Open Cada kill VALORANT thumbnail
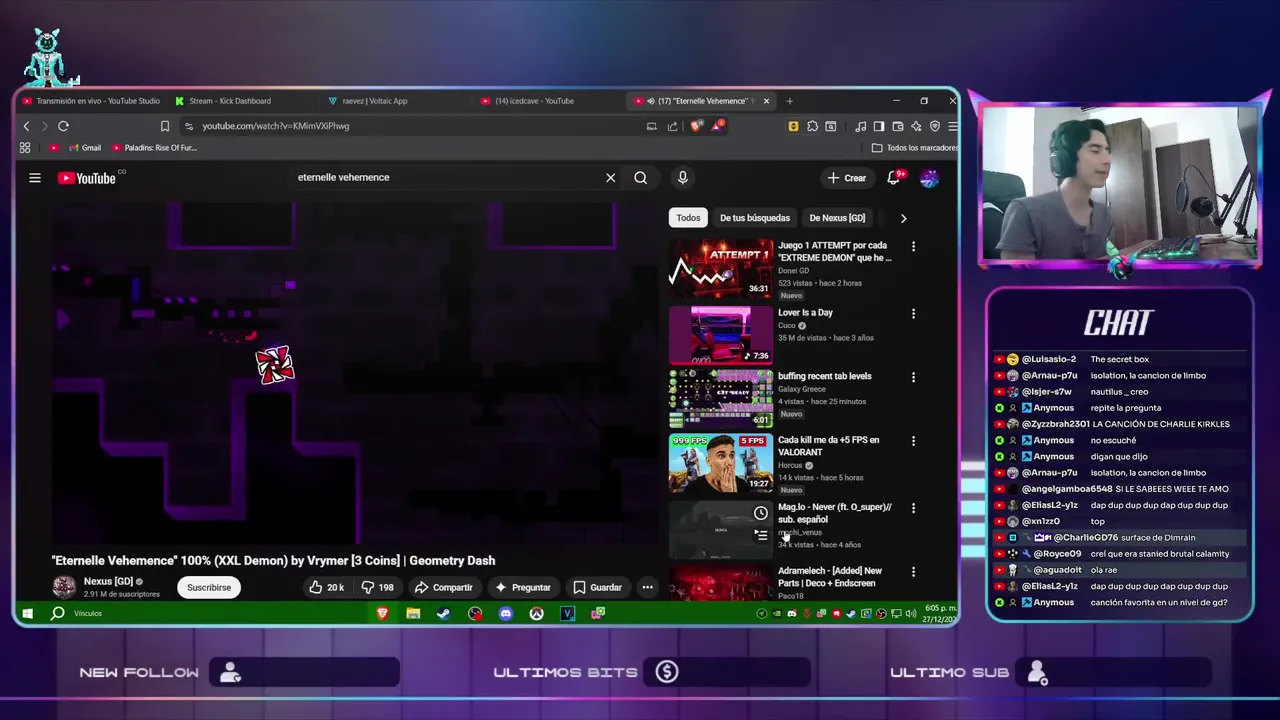Screen dimensions: 1280x720 click(x=721, y=463)
